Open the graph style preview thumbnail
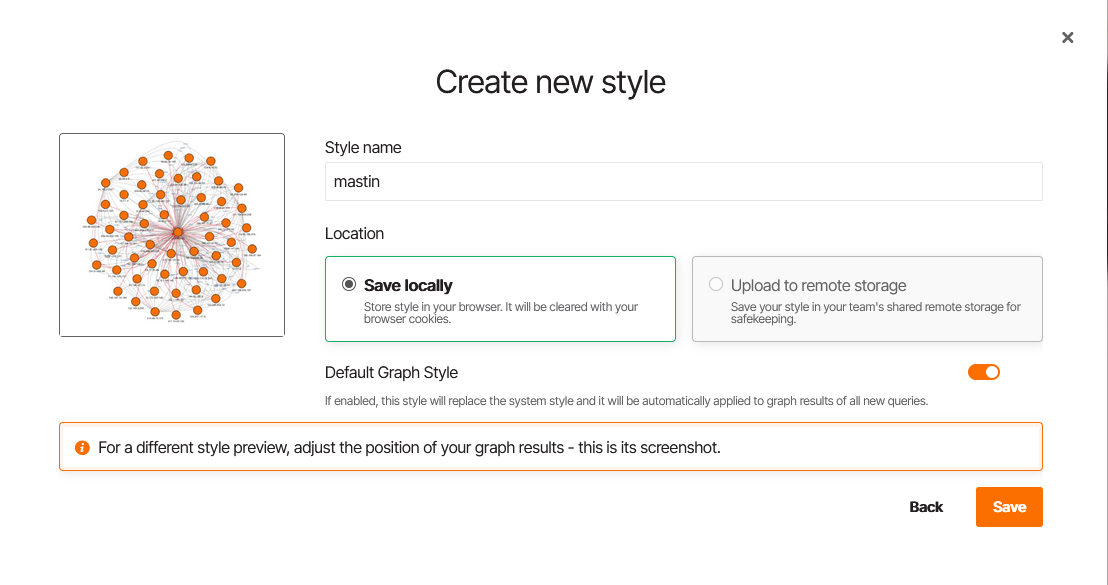 pos(172,235)
